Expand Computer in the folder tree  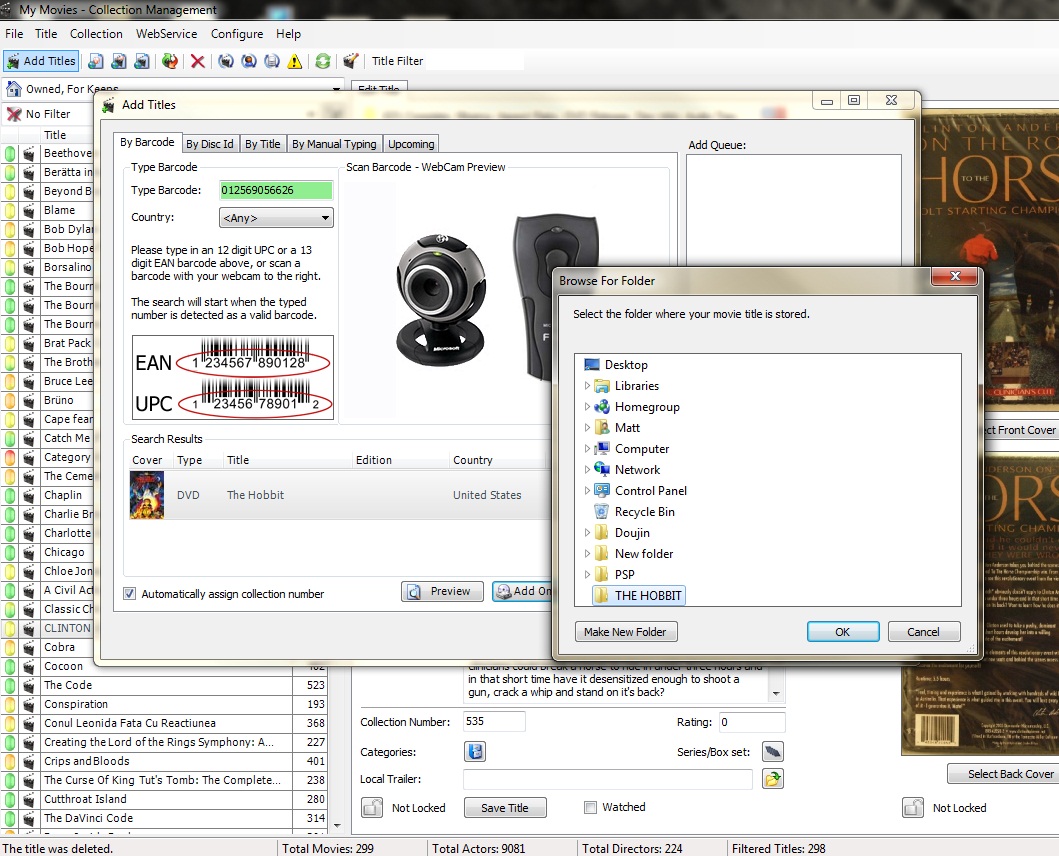587,448
